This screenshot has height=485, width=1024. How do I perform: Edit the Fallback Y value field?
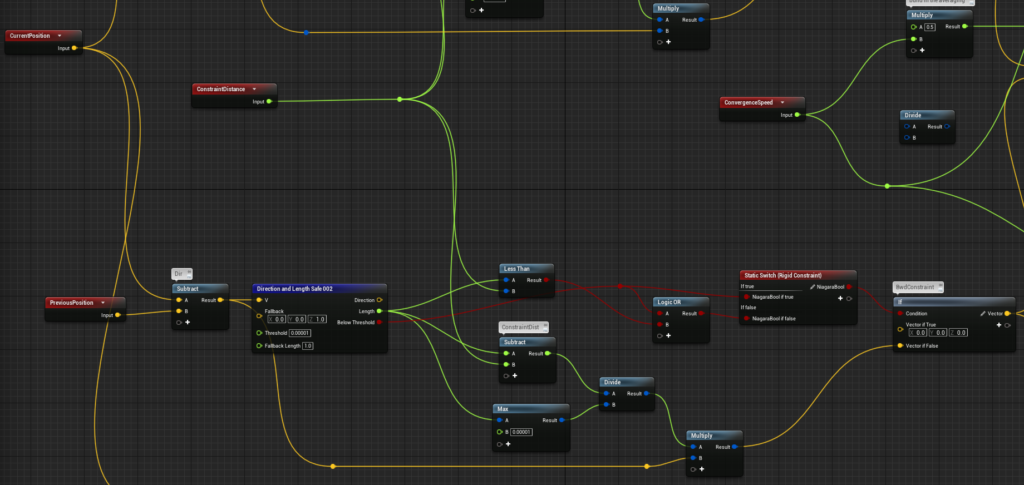pyautogui.click(x=296, y=319)
